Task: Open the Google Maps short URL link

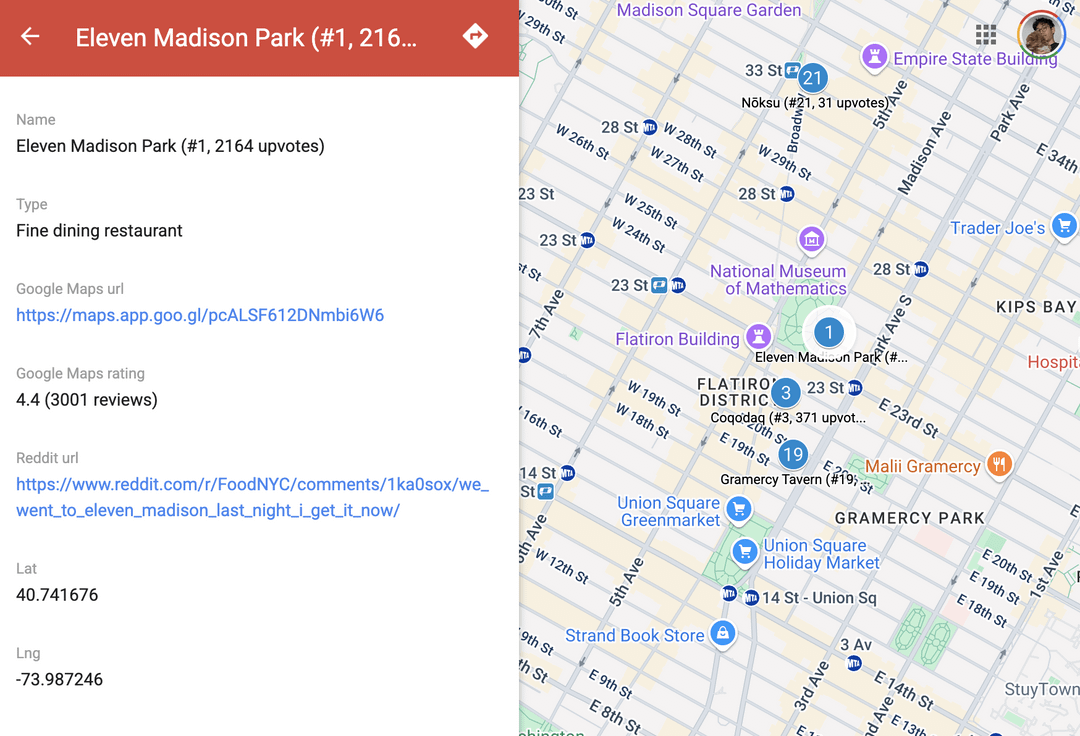Action: 200,315
